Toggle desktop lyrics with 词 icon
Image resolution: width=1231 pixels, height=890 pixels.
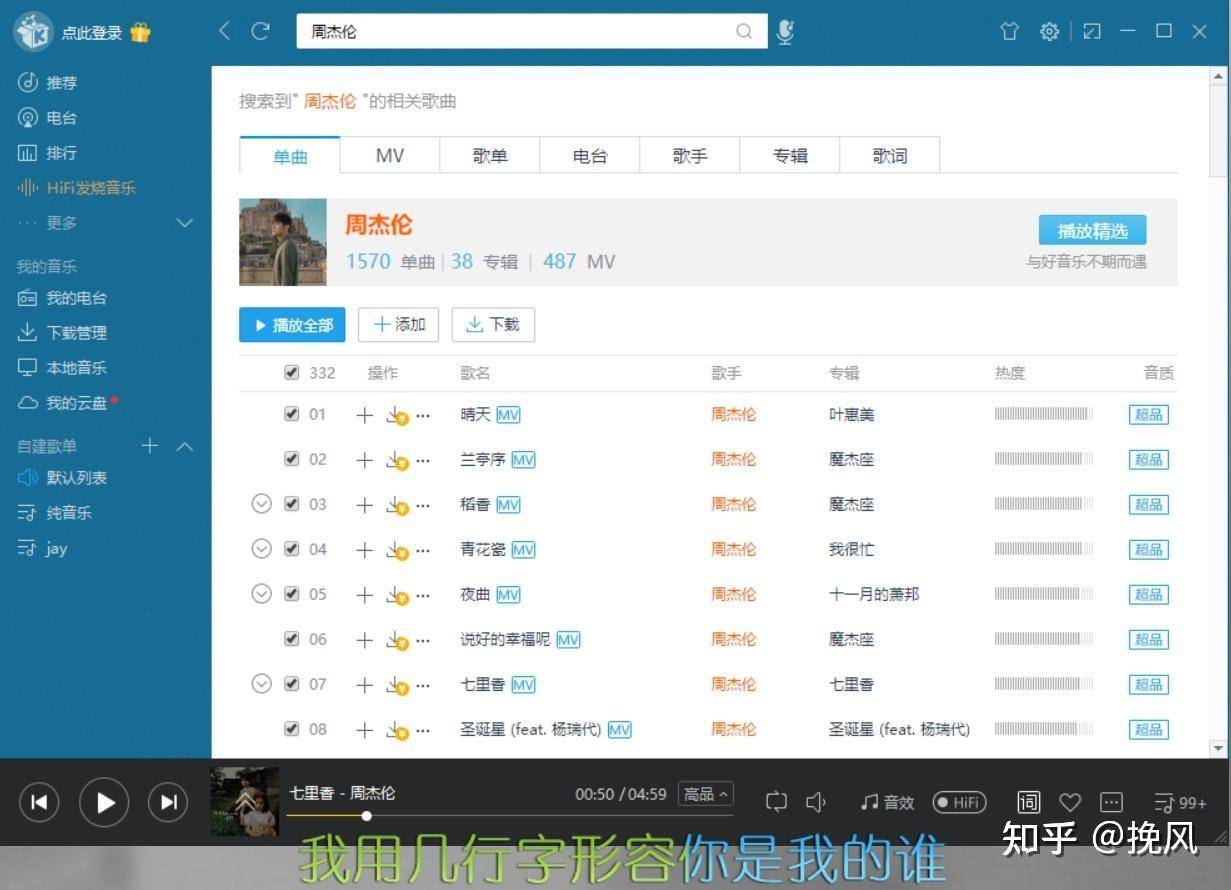click(1028, 802)
